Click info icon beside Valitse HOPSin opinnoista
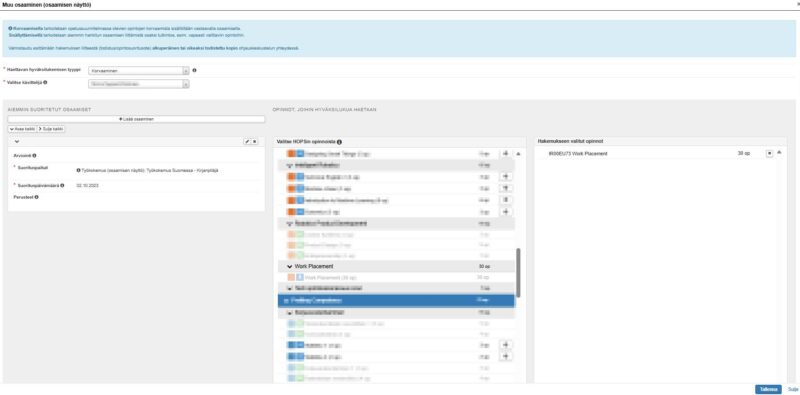Screen dimensions: 800x395 [x=339, y=142]
